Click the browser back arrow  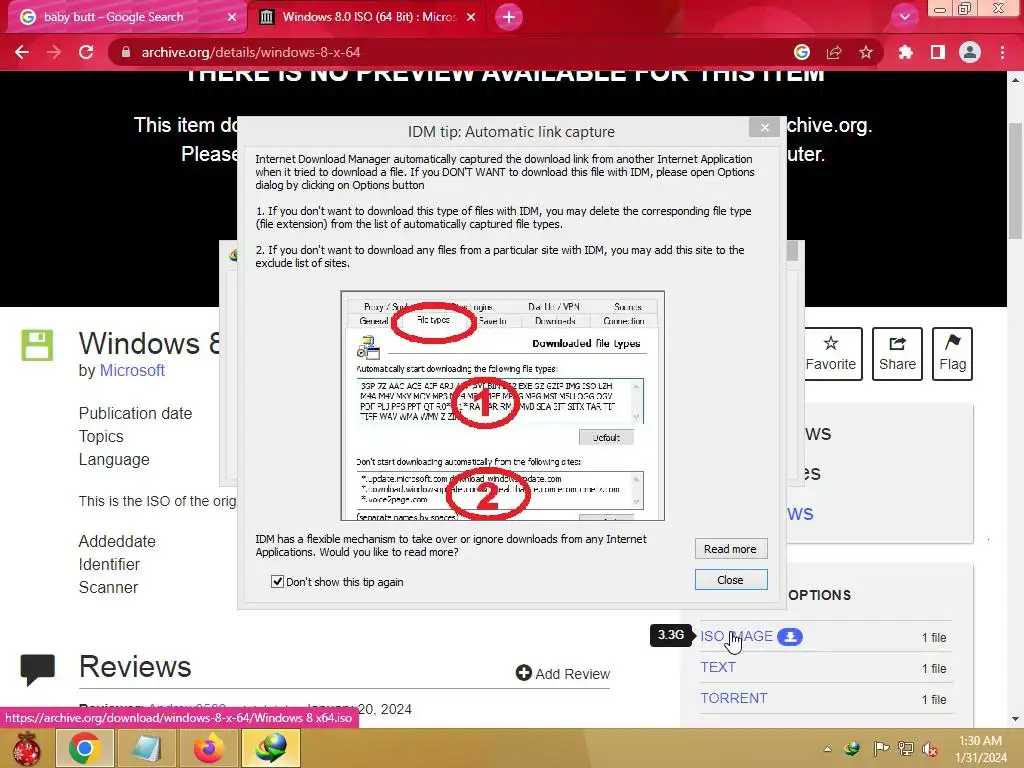pyautogui.click(x=22, y=52)
